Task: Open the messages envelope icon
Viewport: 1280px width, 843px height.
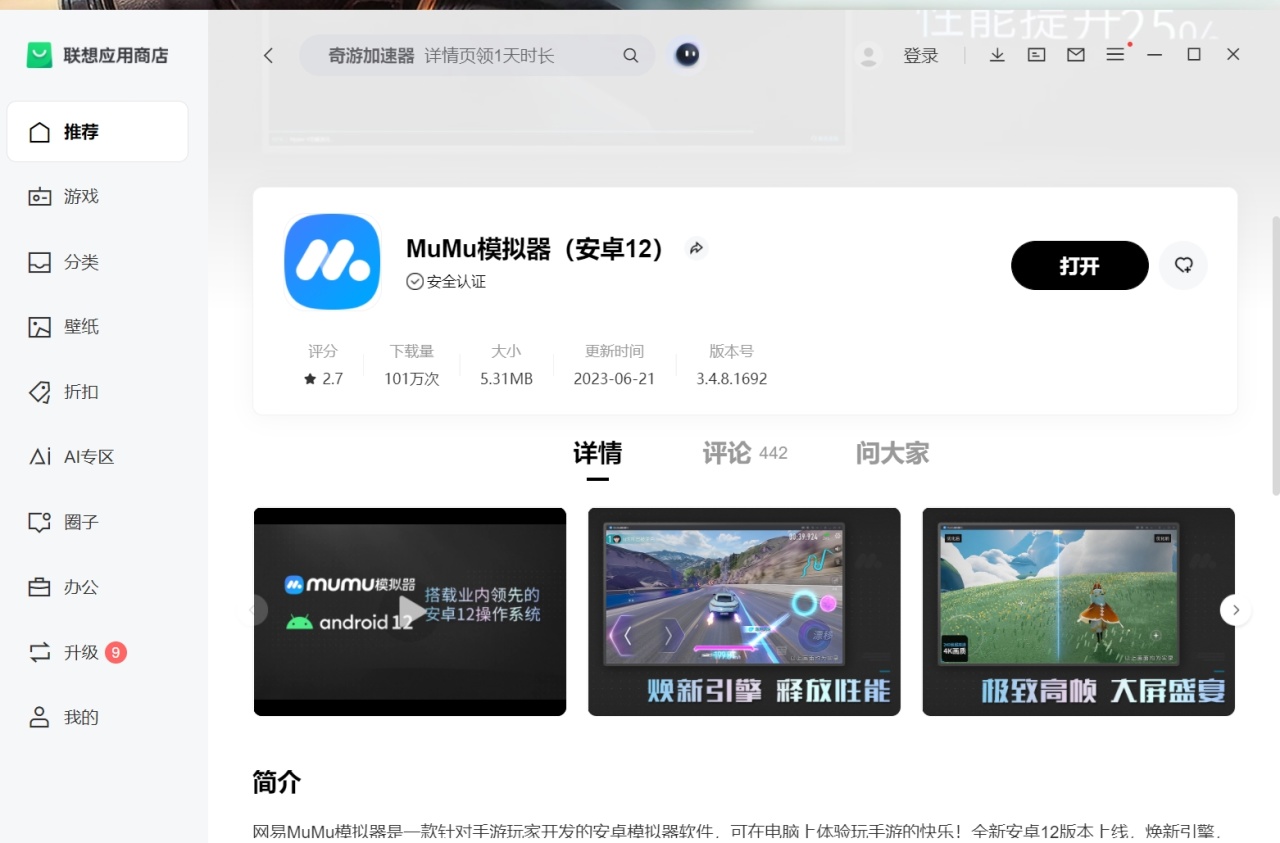Action: 1076,55
